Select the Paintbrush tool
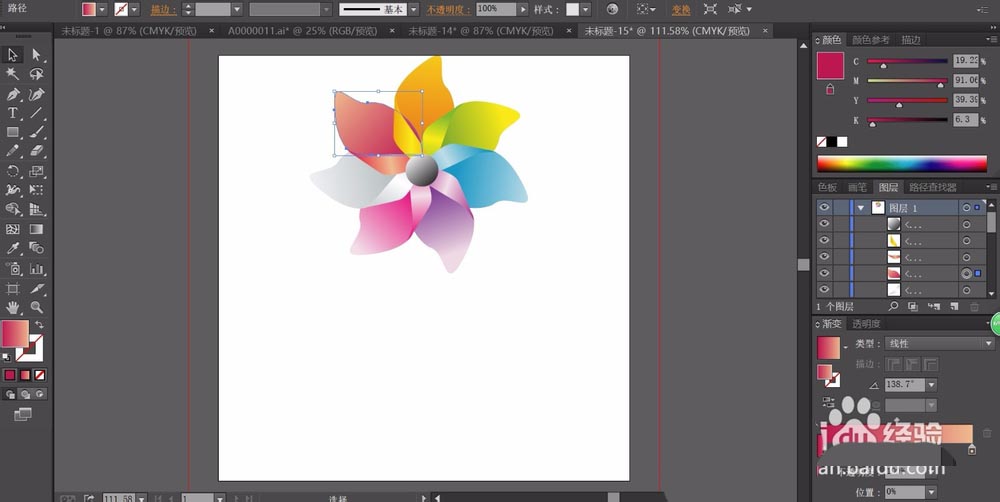This screenshot has height=502, width=1000. coord(36,132)
